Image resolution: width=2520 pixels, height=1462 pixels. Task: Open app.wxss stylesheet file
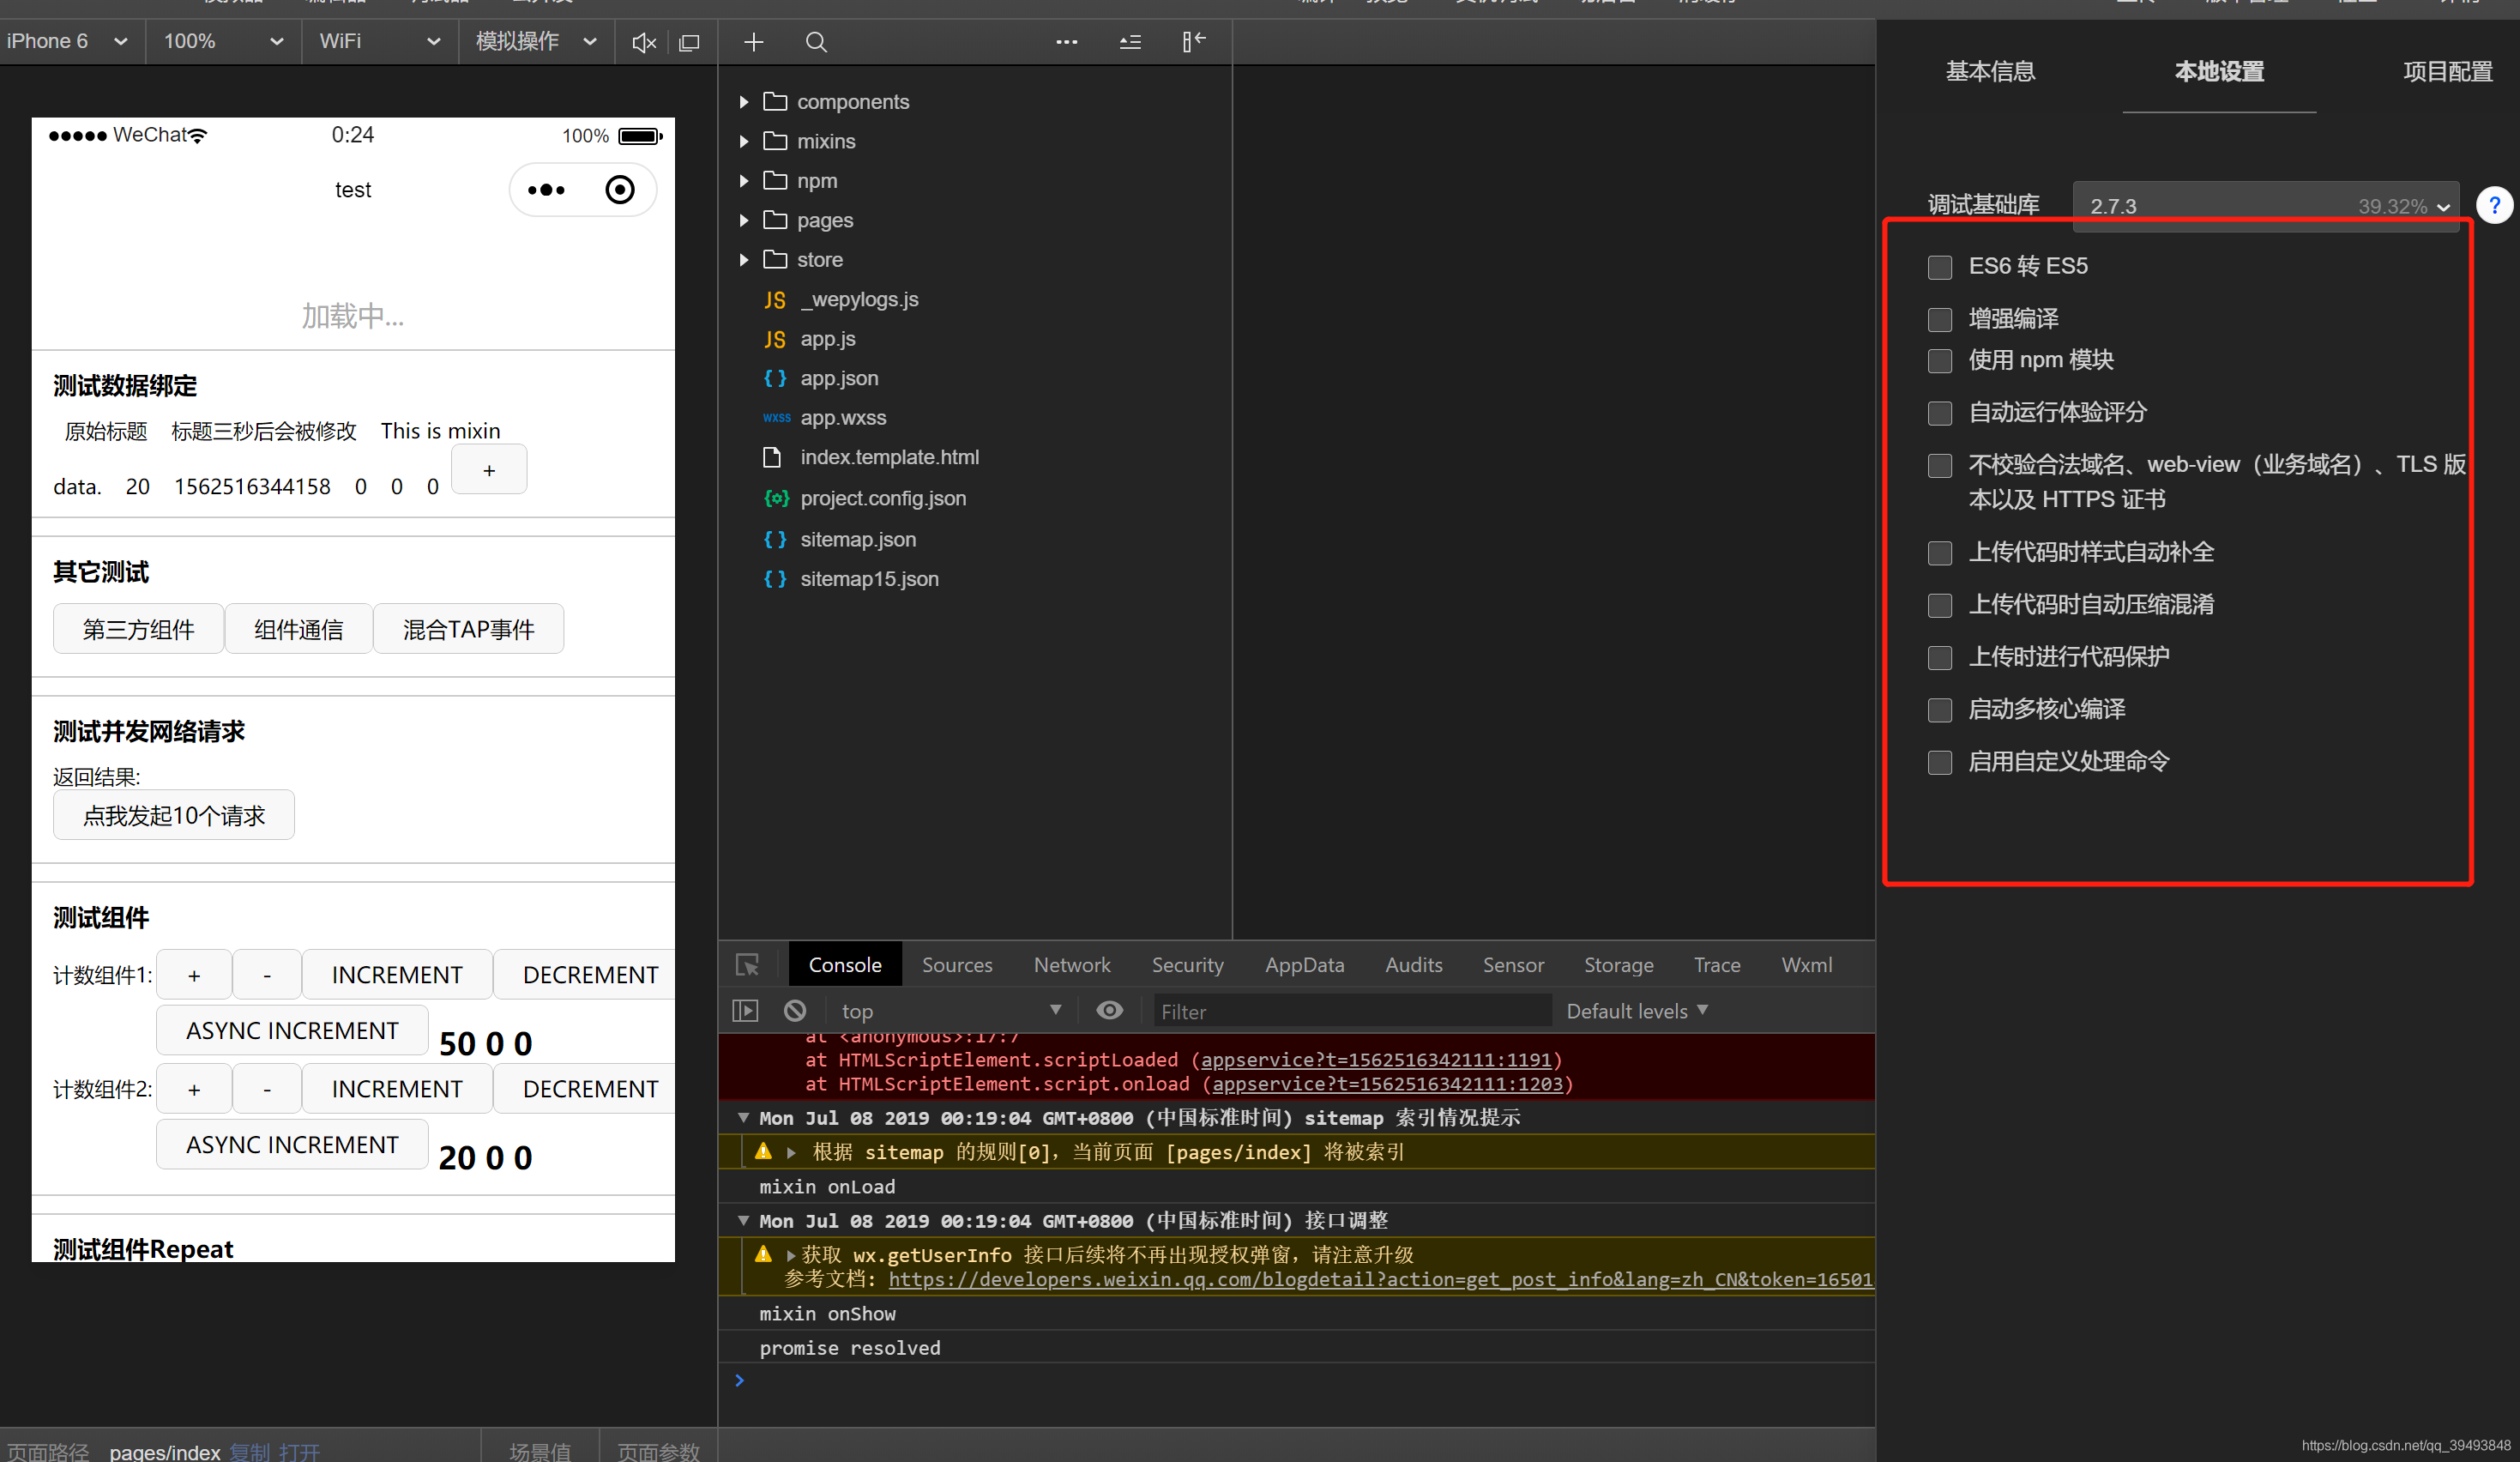843,418
